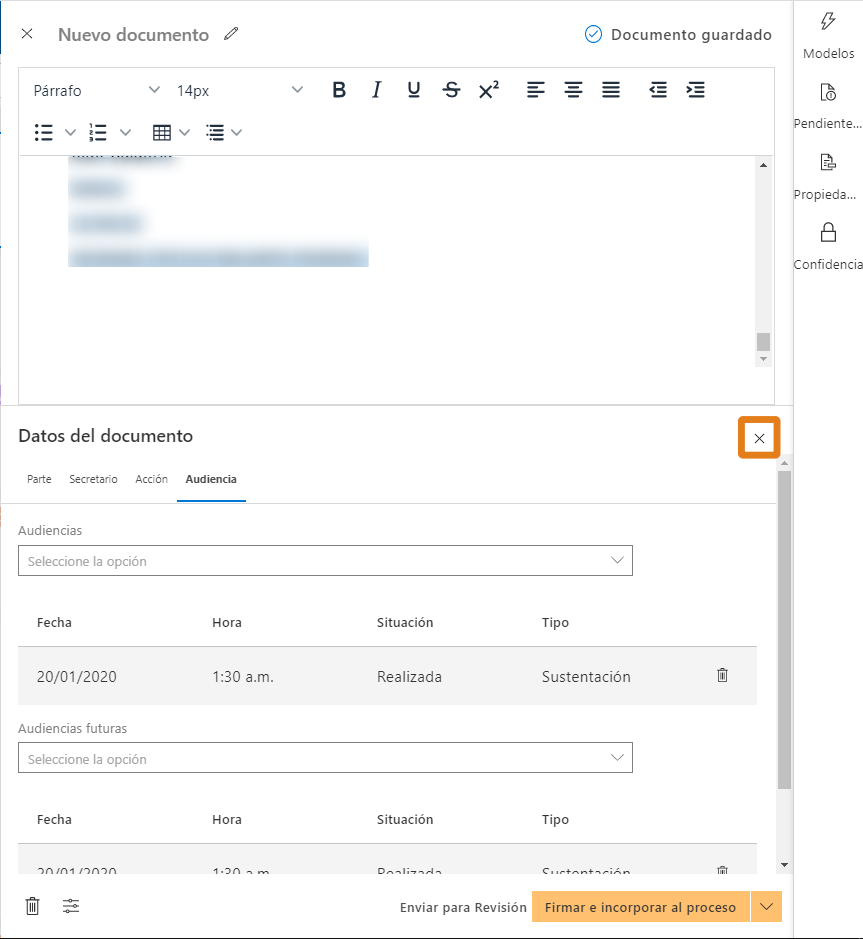Insert a numbered list
This screenshot has height=939, width=863.
98,132
